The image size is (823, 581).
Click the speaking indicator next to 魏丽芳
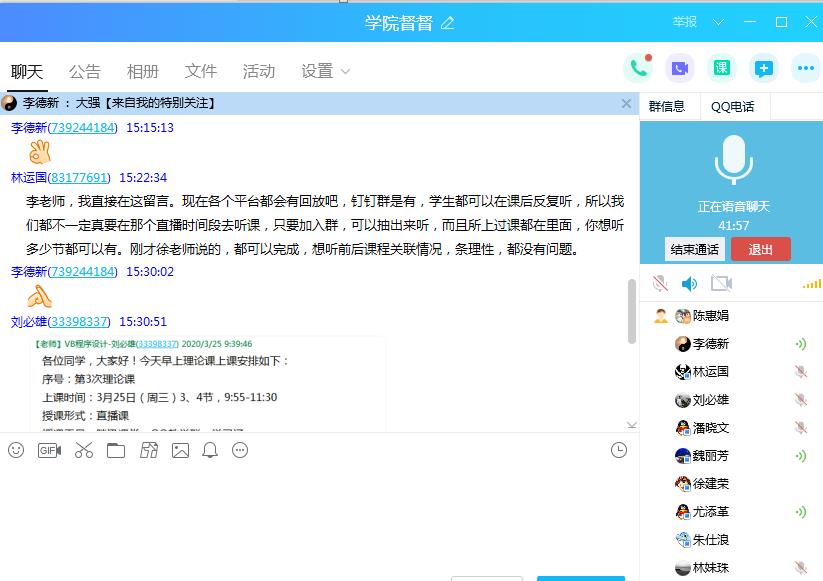800,456
